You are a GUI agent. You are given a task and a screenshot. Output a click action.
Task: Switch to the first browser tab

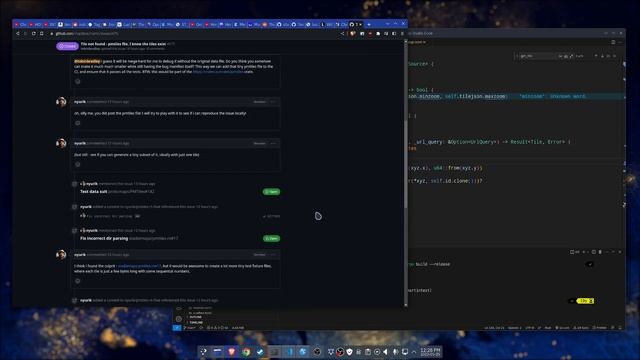tap(20, 24)
